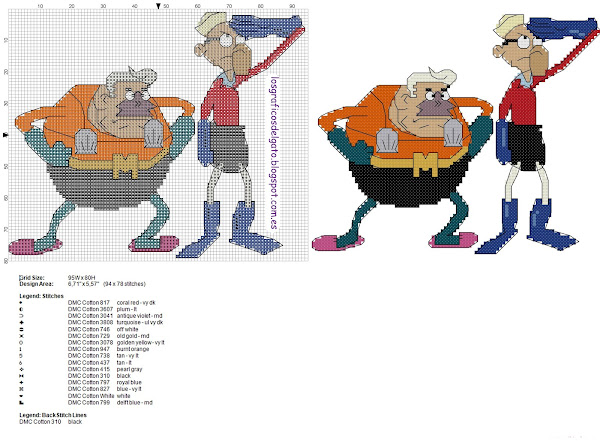The width and height of the screenshot is (600, 441).
Task: Click the left side center arrow marker
Action: [x=6, y=135]
